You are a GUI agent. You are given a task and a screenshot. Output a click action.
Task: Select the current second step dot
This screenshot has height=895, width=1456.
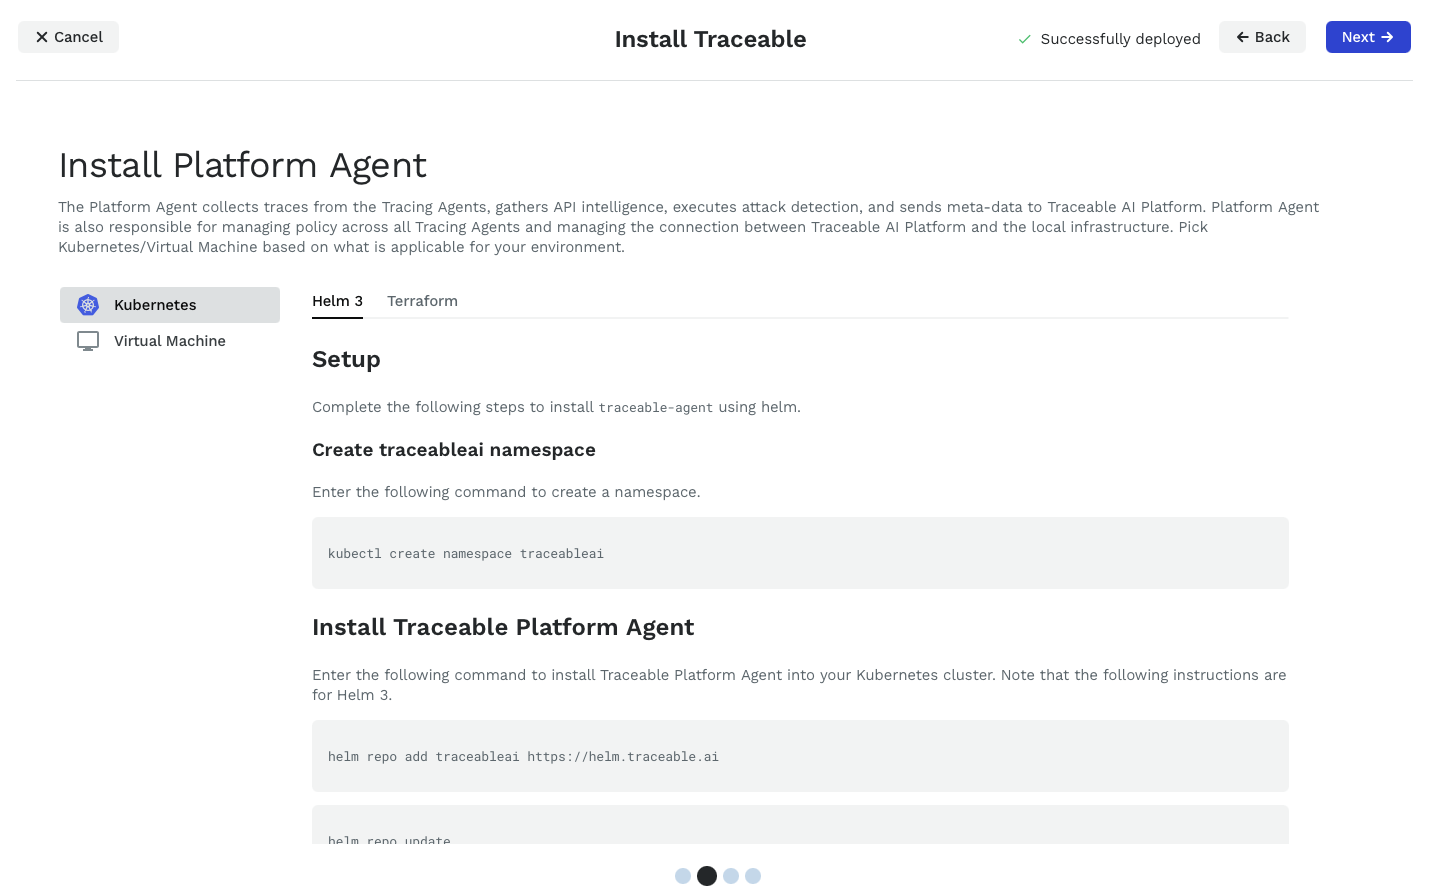(x=707, y=876)
